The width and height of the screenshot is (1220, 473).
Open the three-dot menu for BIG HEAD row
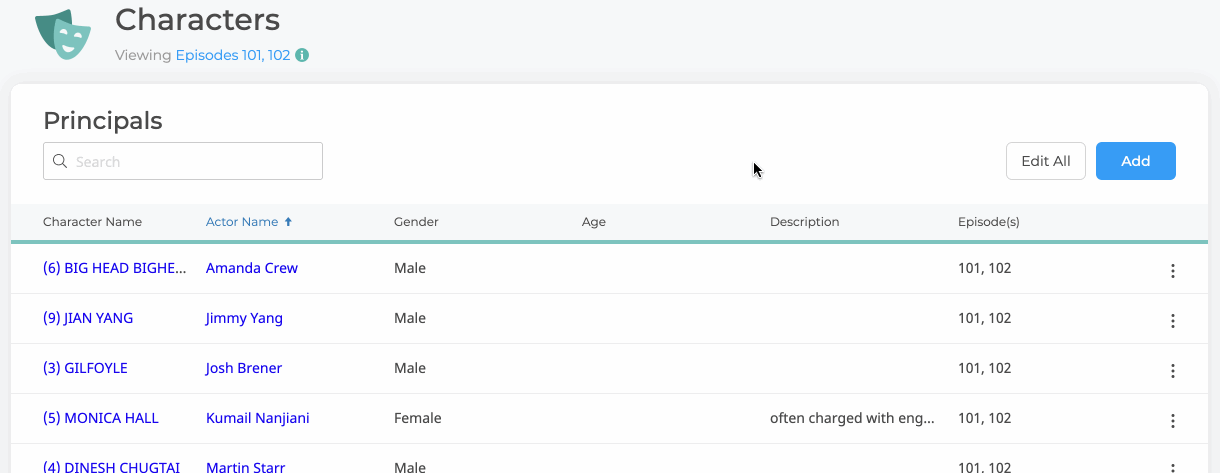point(1173,271)
